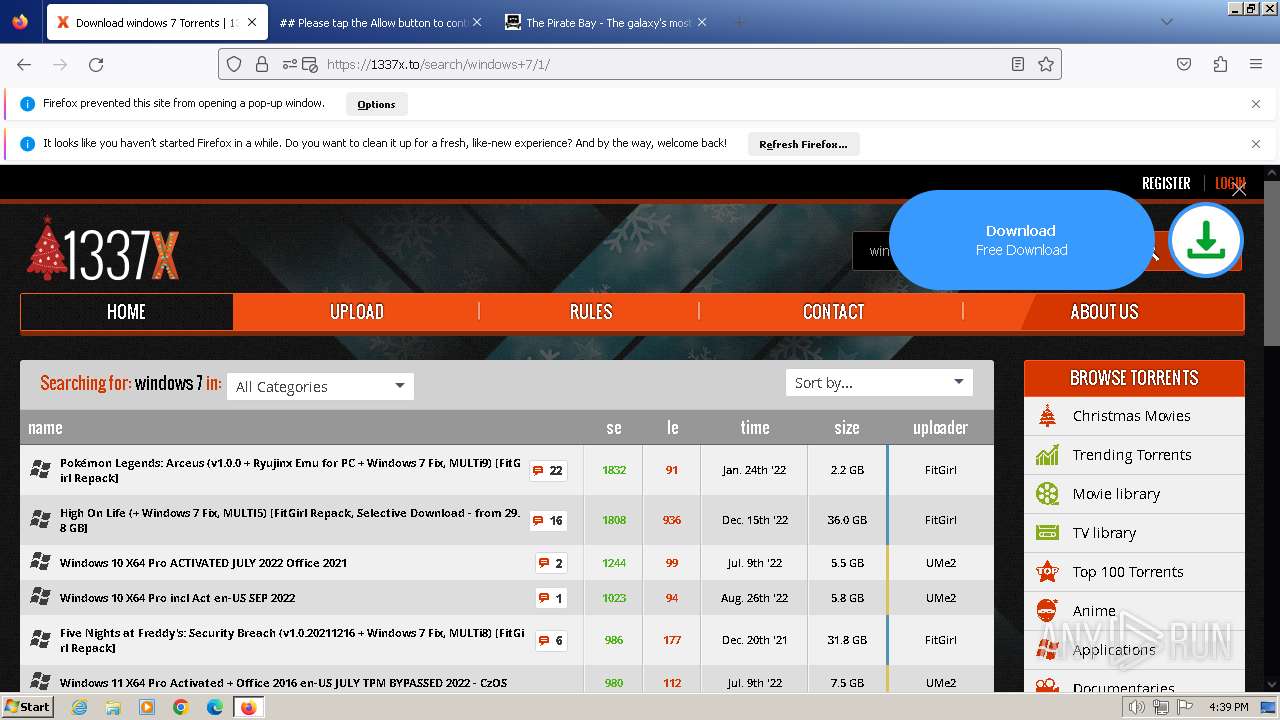Dismiss the Refresh Firefox notification bar

(1256, 144)
